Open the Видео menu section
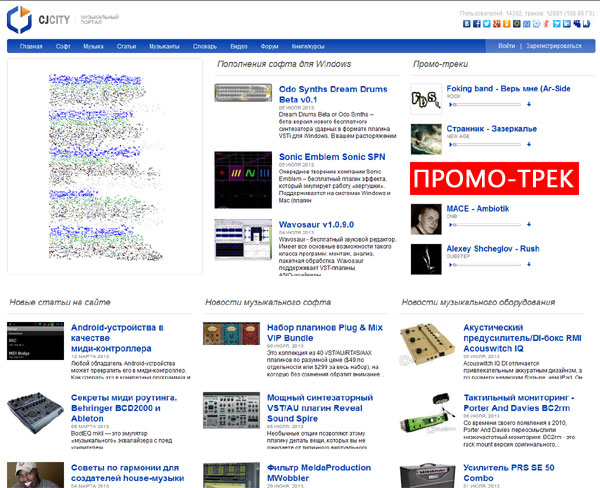This screenshot has height=488, width=600. click(239, 46)
